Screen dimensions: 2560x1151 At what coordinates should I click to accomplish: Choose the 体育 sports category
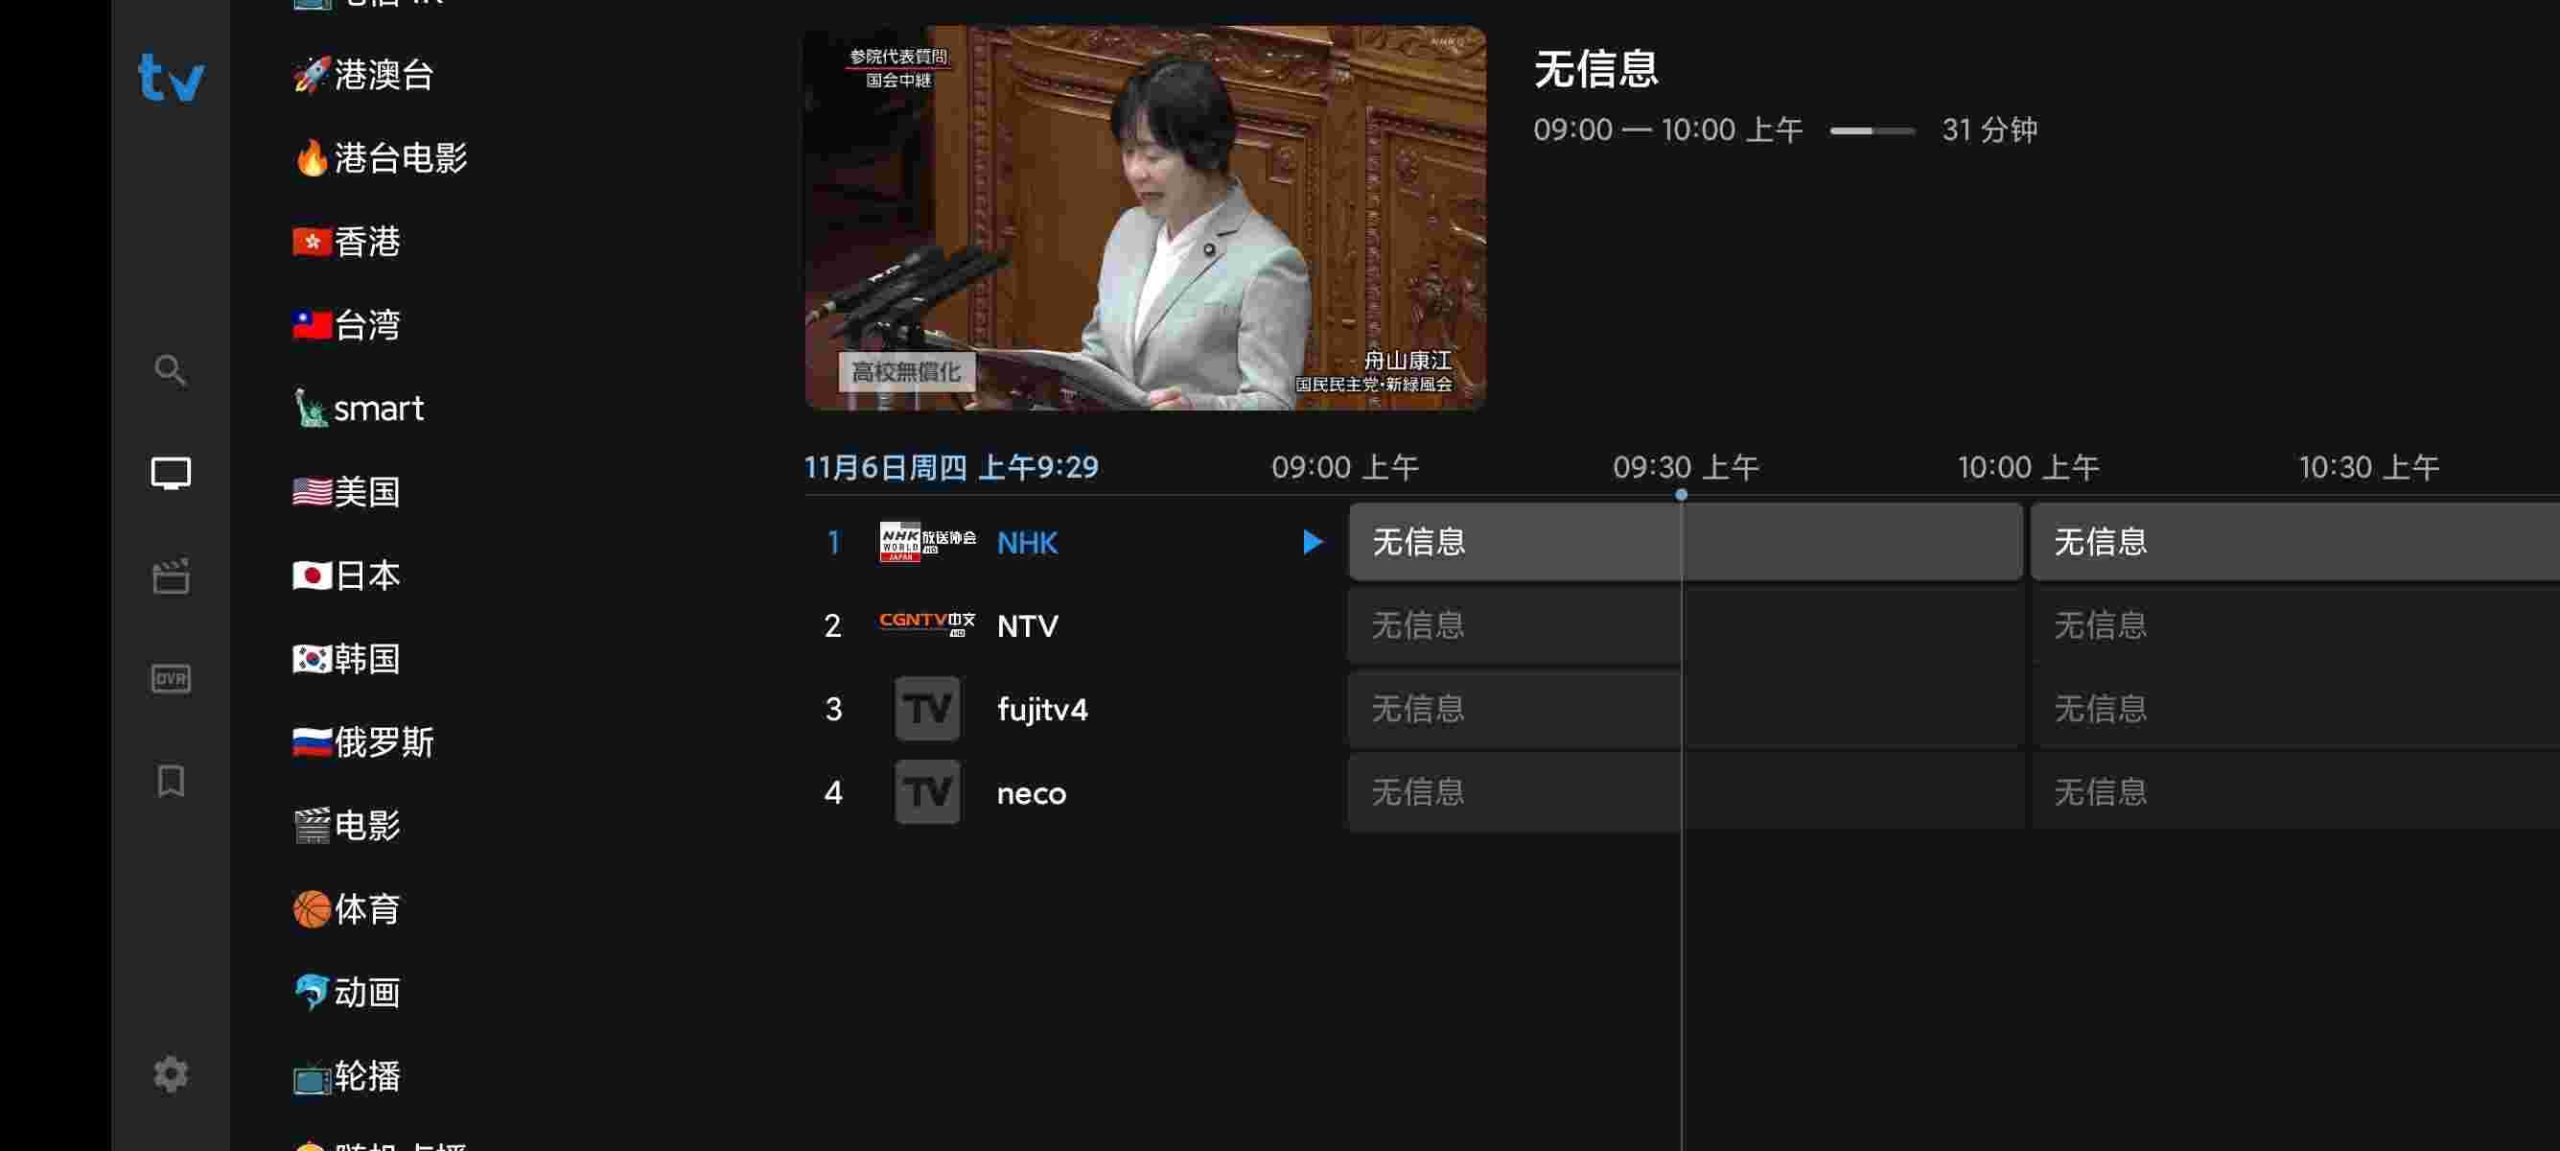click(x=346, y=909)
